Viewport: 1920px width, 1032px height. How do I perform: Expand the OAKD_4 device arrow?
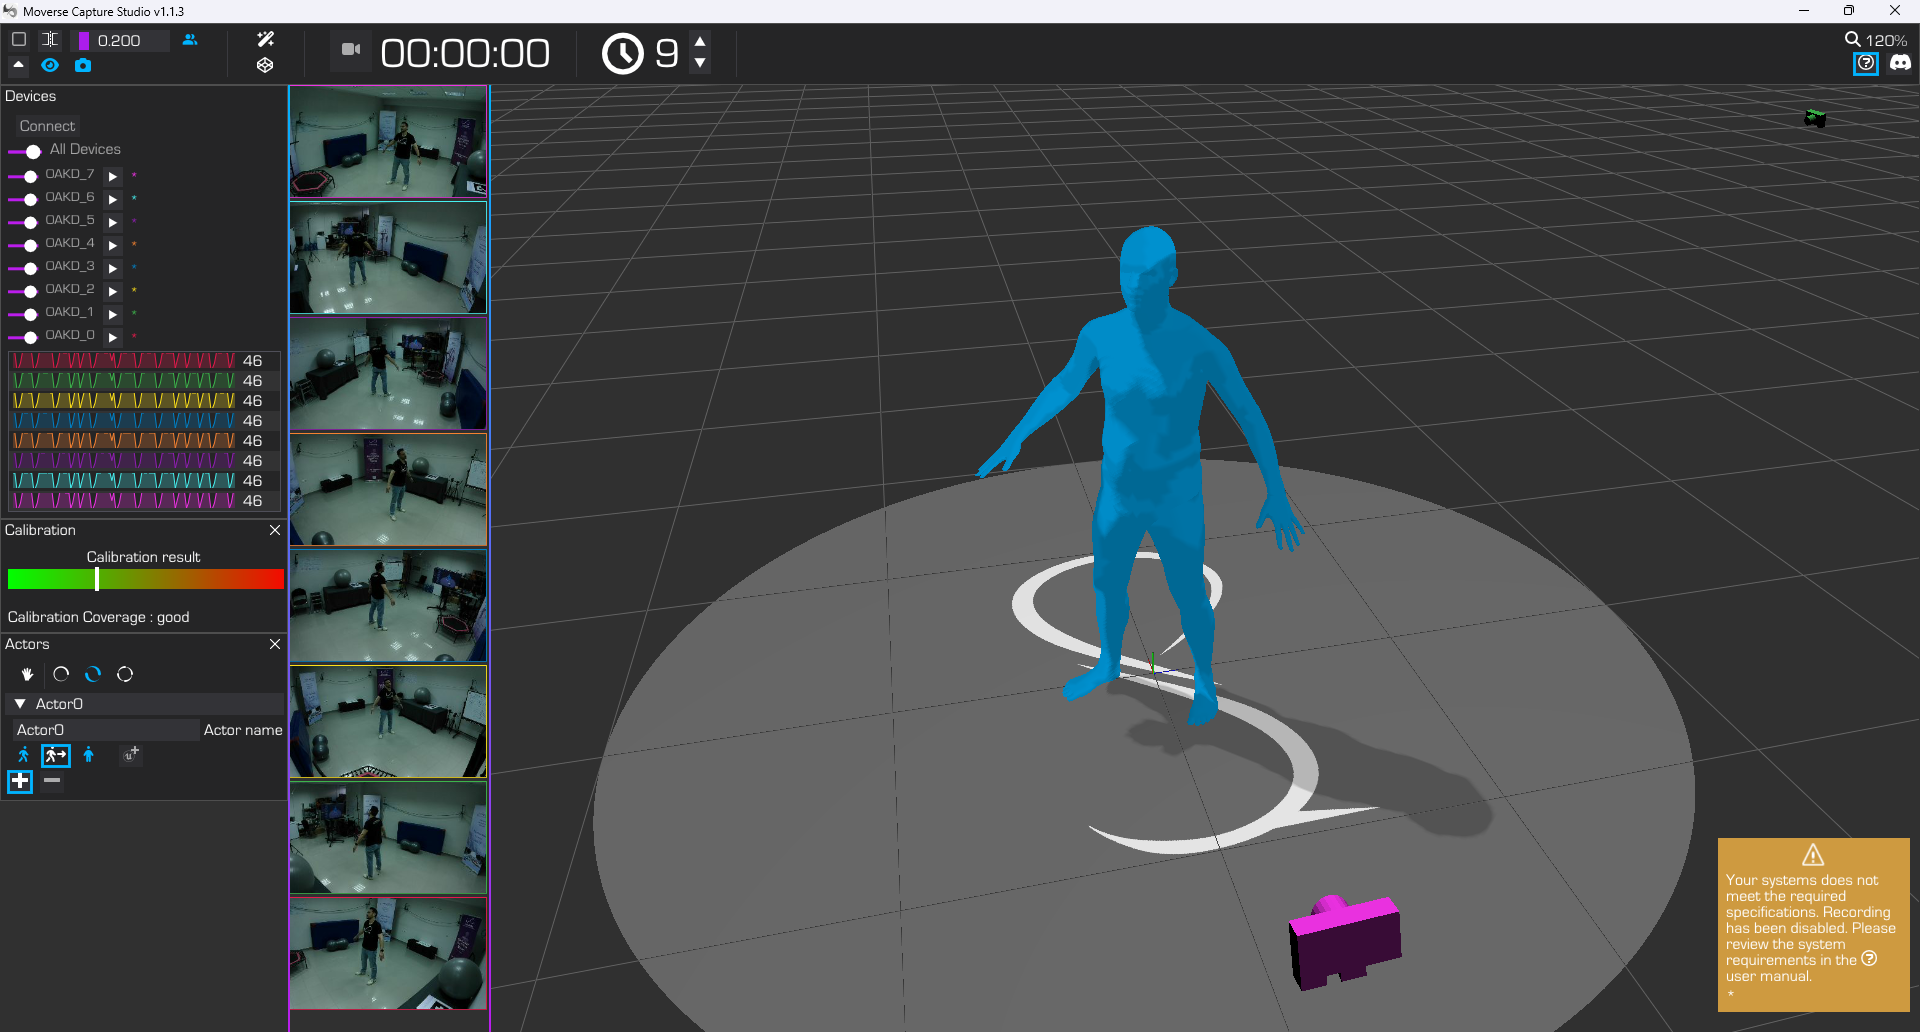pos(113,245)
